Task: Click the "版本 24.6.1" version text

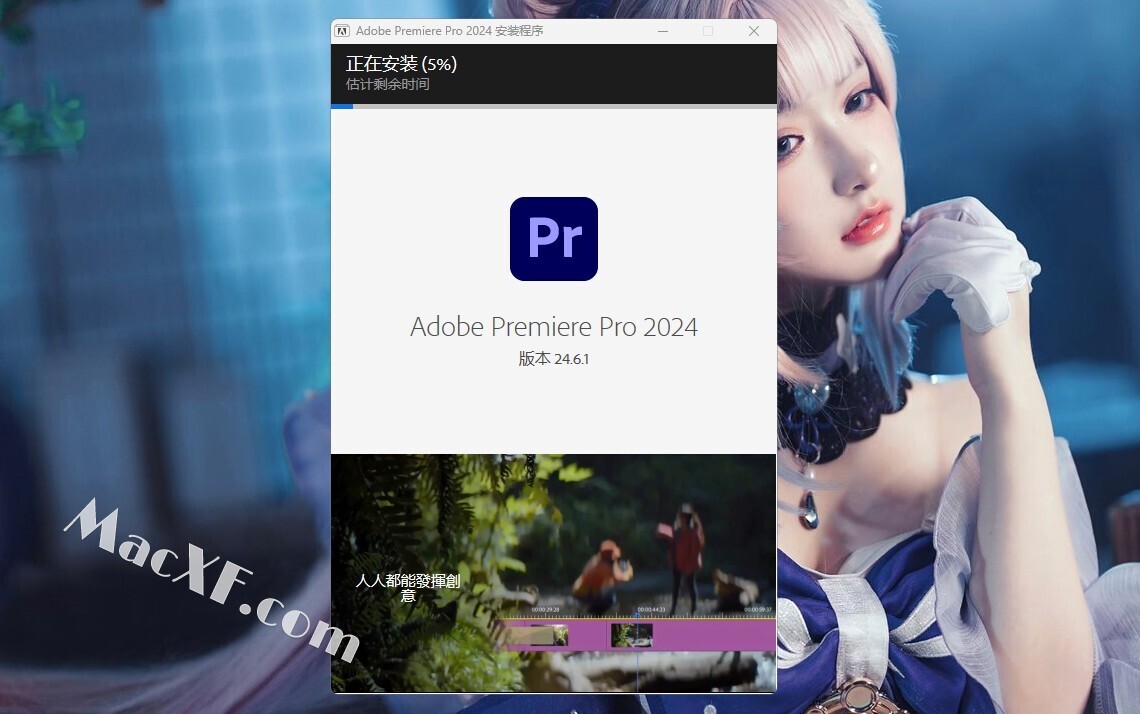Action: tap(554, 358)
